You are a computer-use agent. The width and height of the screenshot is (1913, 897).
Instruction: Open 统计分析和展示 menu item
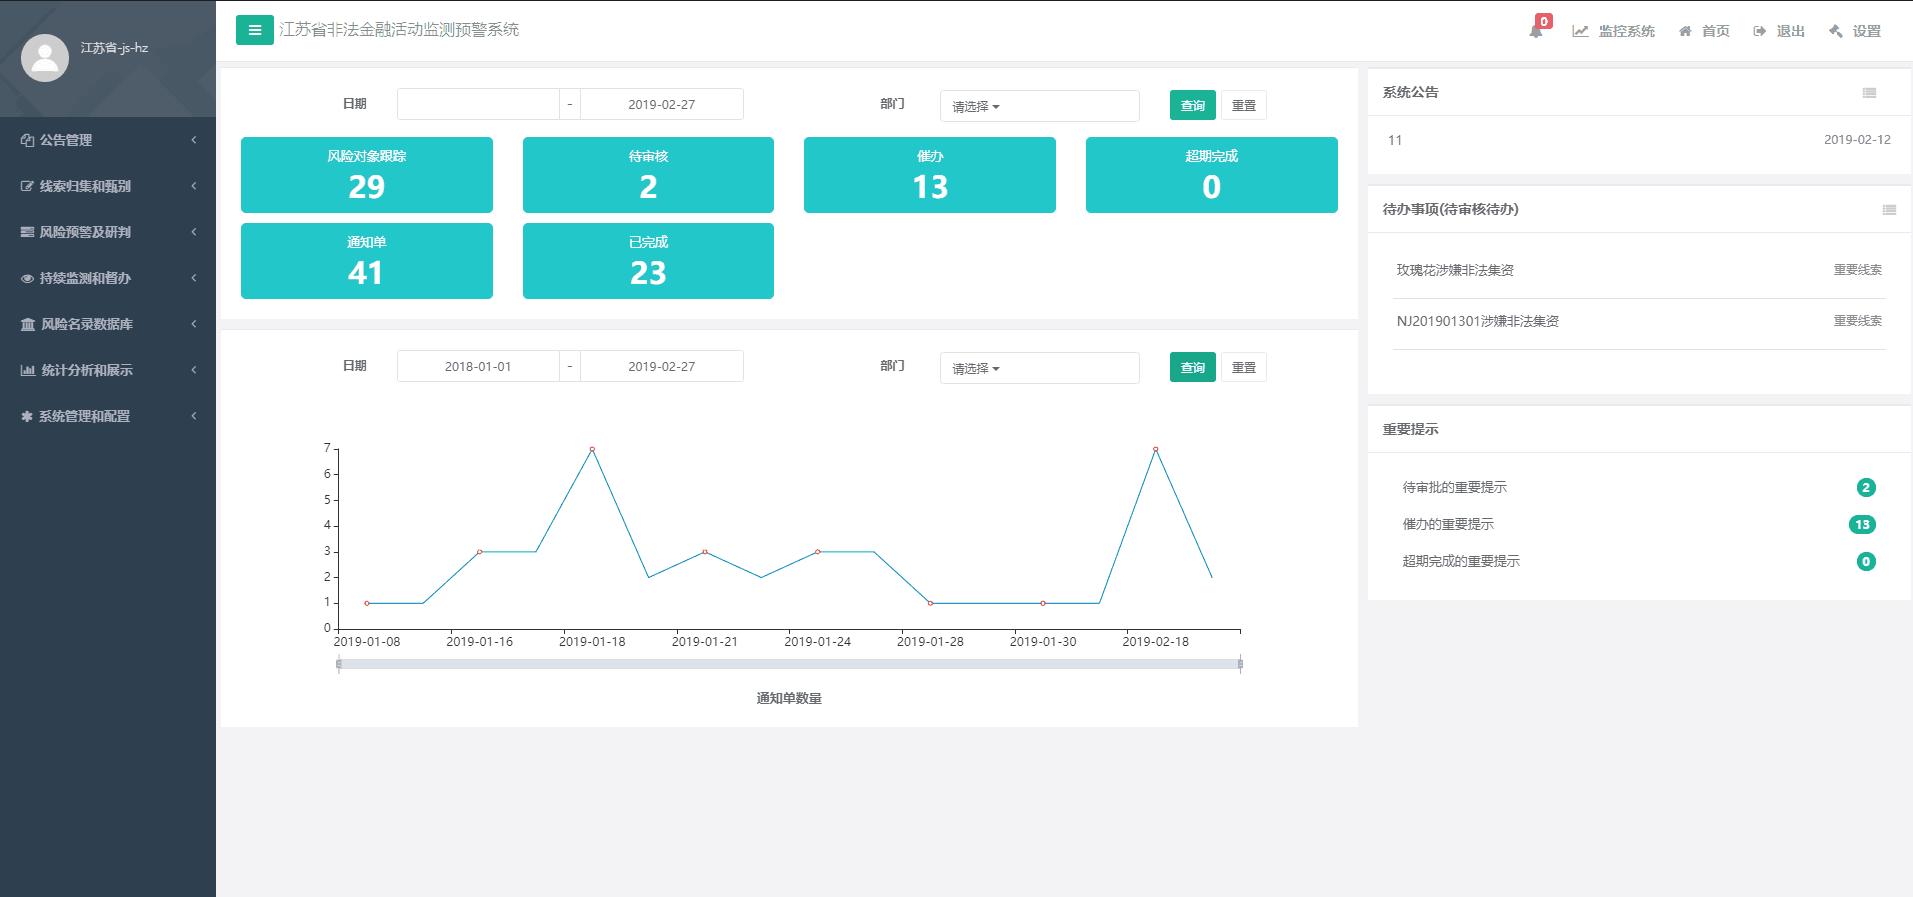click(x=107, y=370)
